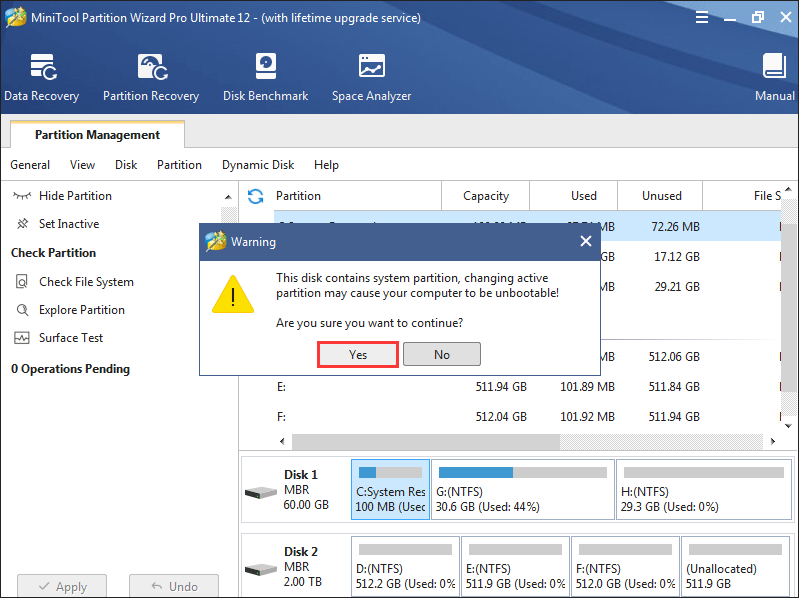Switch to the Partition Management tab

pos(97,135)
